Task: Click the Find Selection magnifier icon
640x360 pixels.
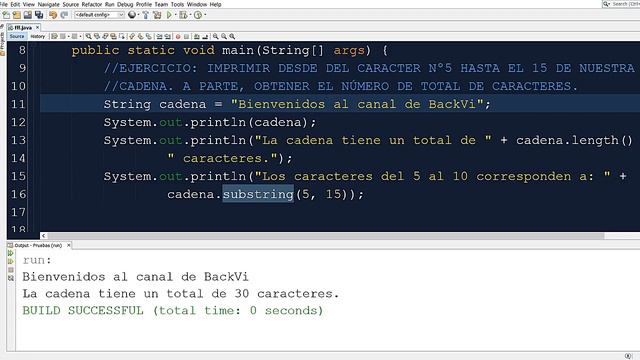Action: 89,36
